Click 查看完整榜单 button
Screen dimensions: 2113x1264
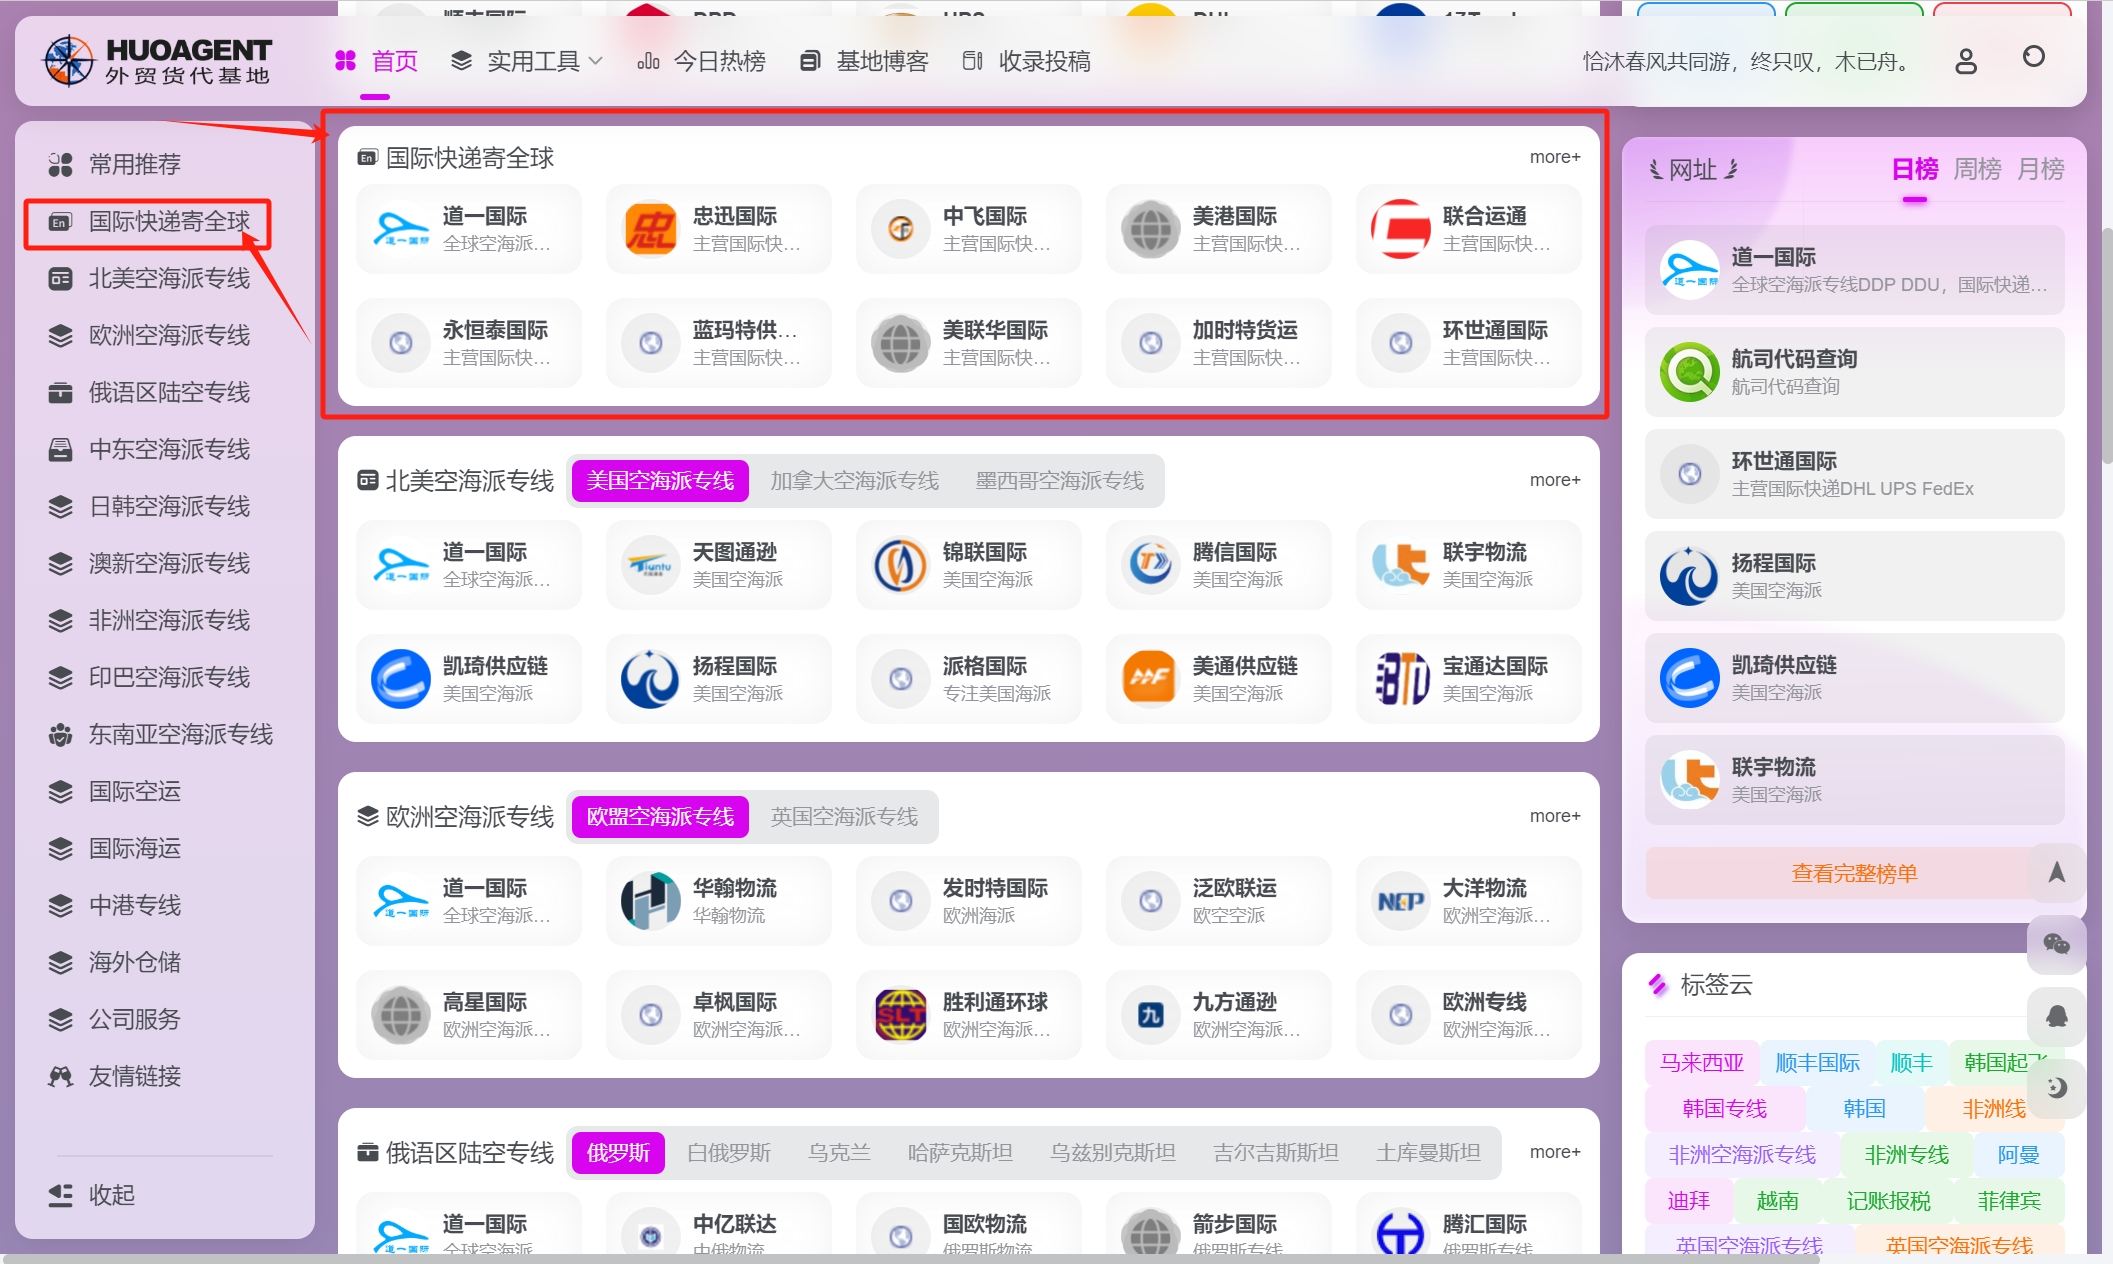(1854, 873)
